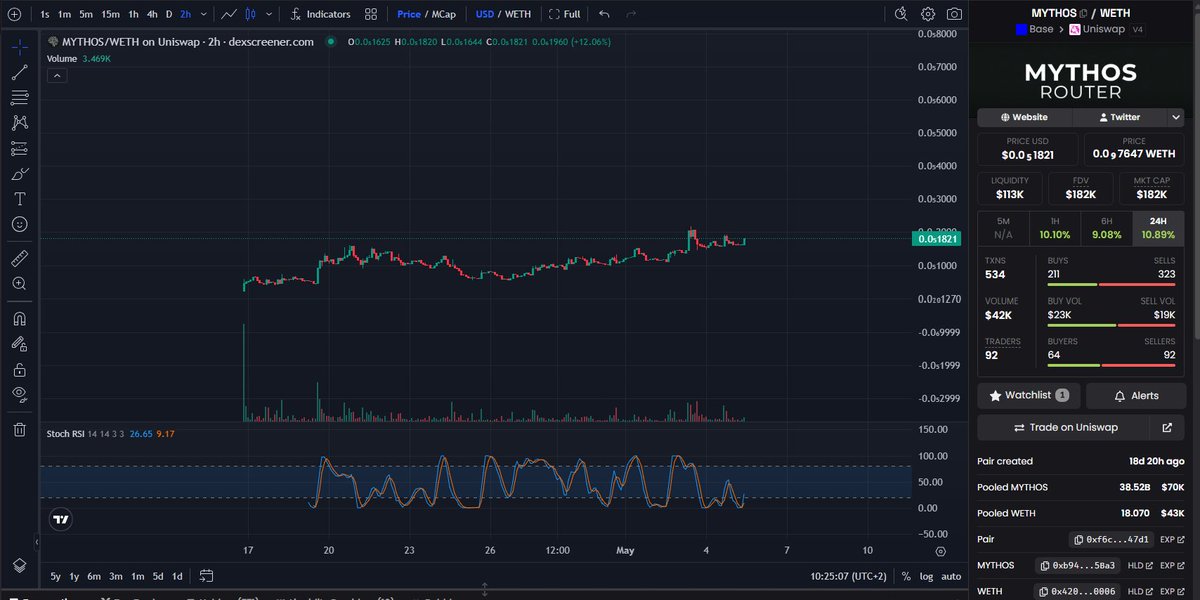This screenshot has width=1200, height=600.
Task: Select the 6H price change tab
Action: coord(1107,228)
